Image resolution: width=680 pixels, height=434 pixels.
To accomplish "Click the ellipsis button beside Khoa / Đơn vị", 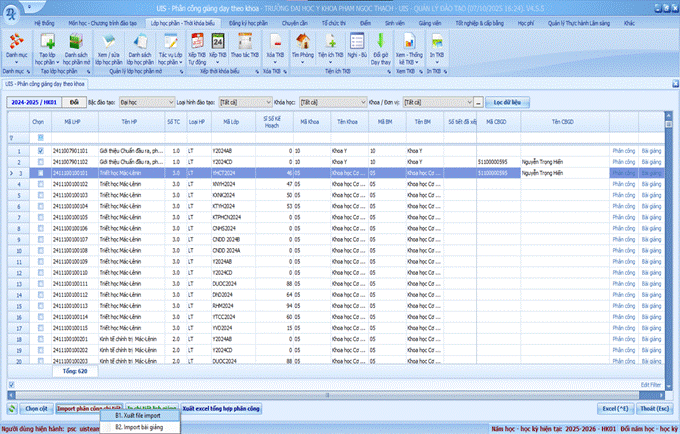I will point(478,102).
